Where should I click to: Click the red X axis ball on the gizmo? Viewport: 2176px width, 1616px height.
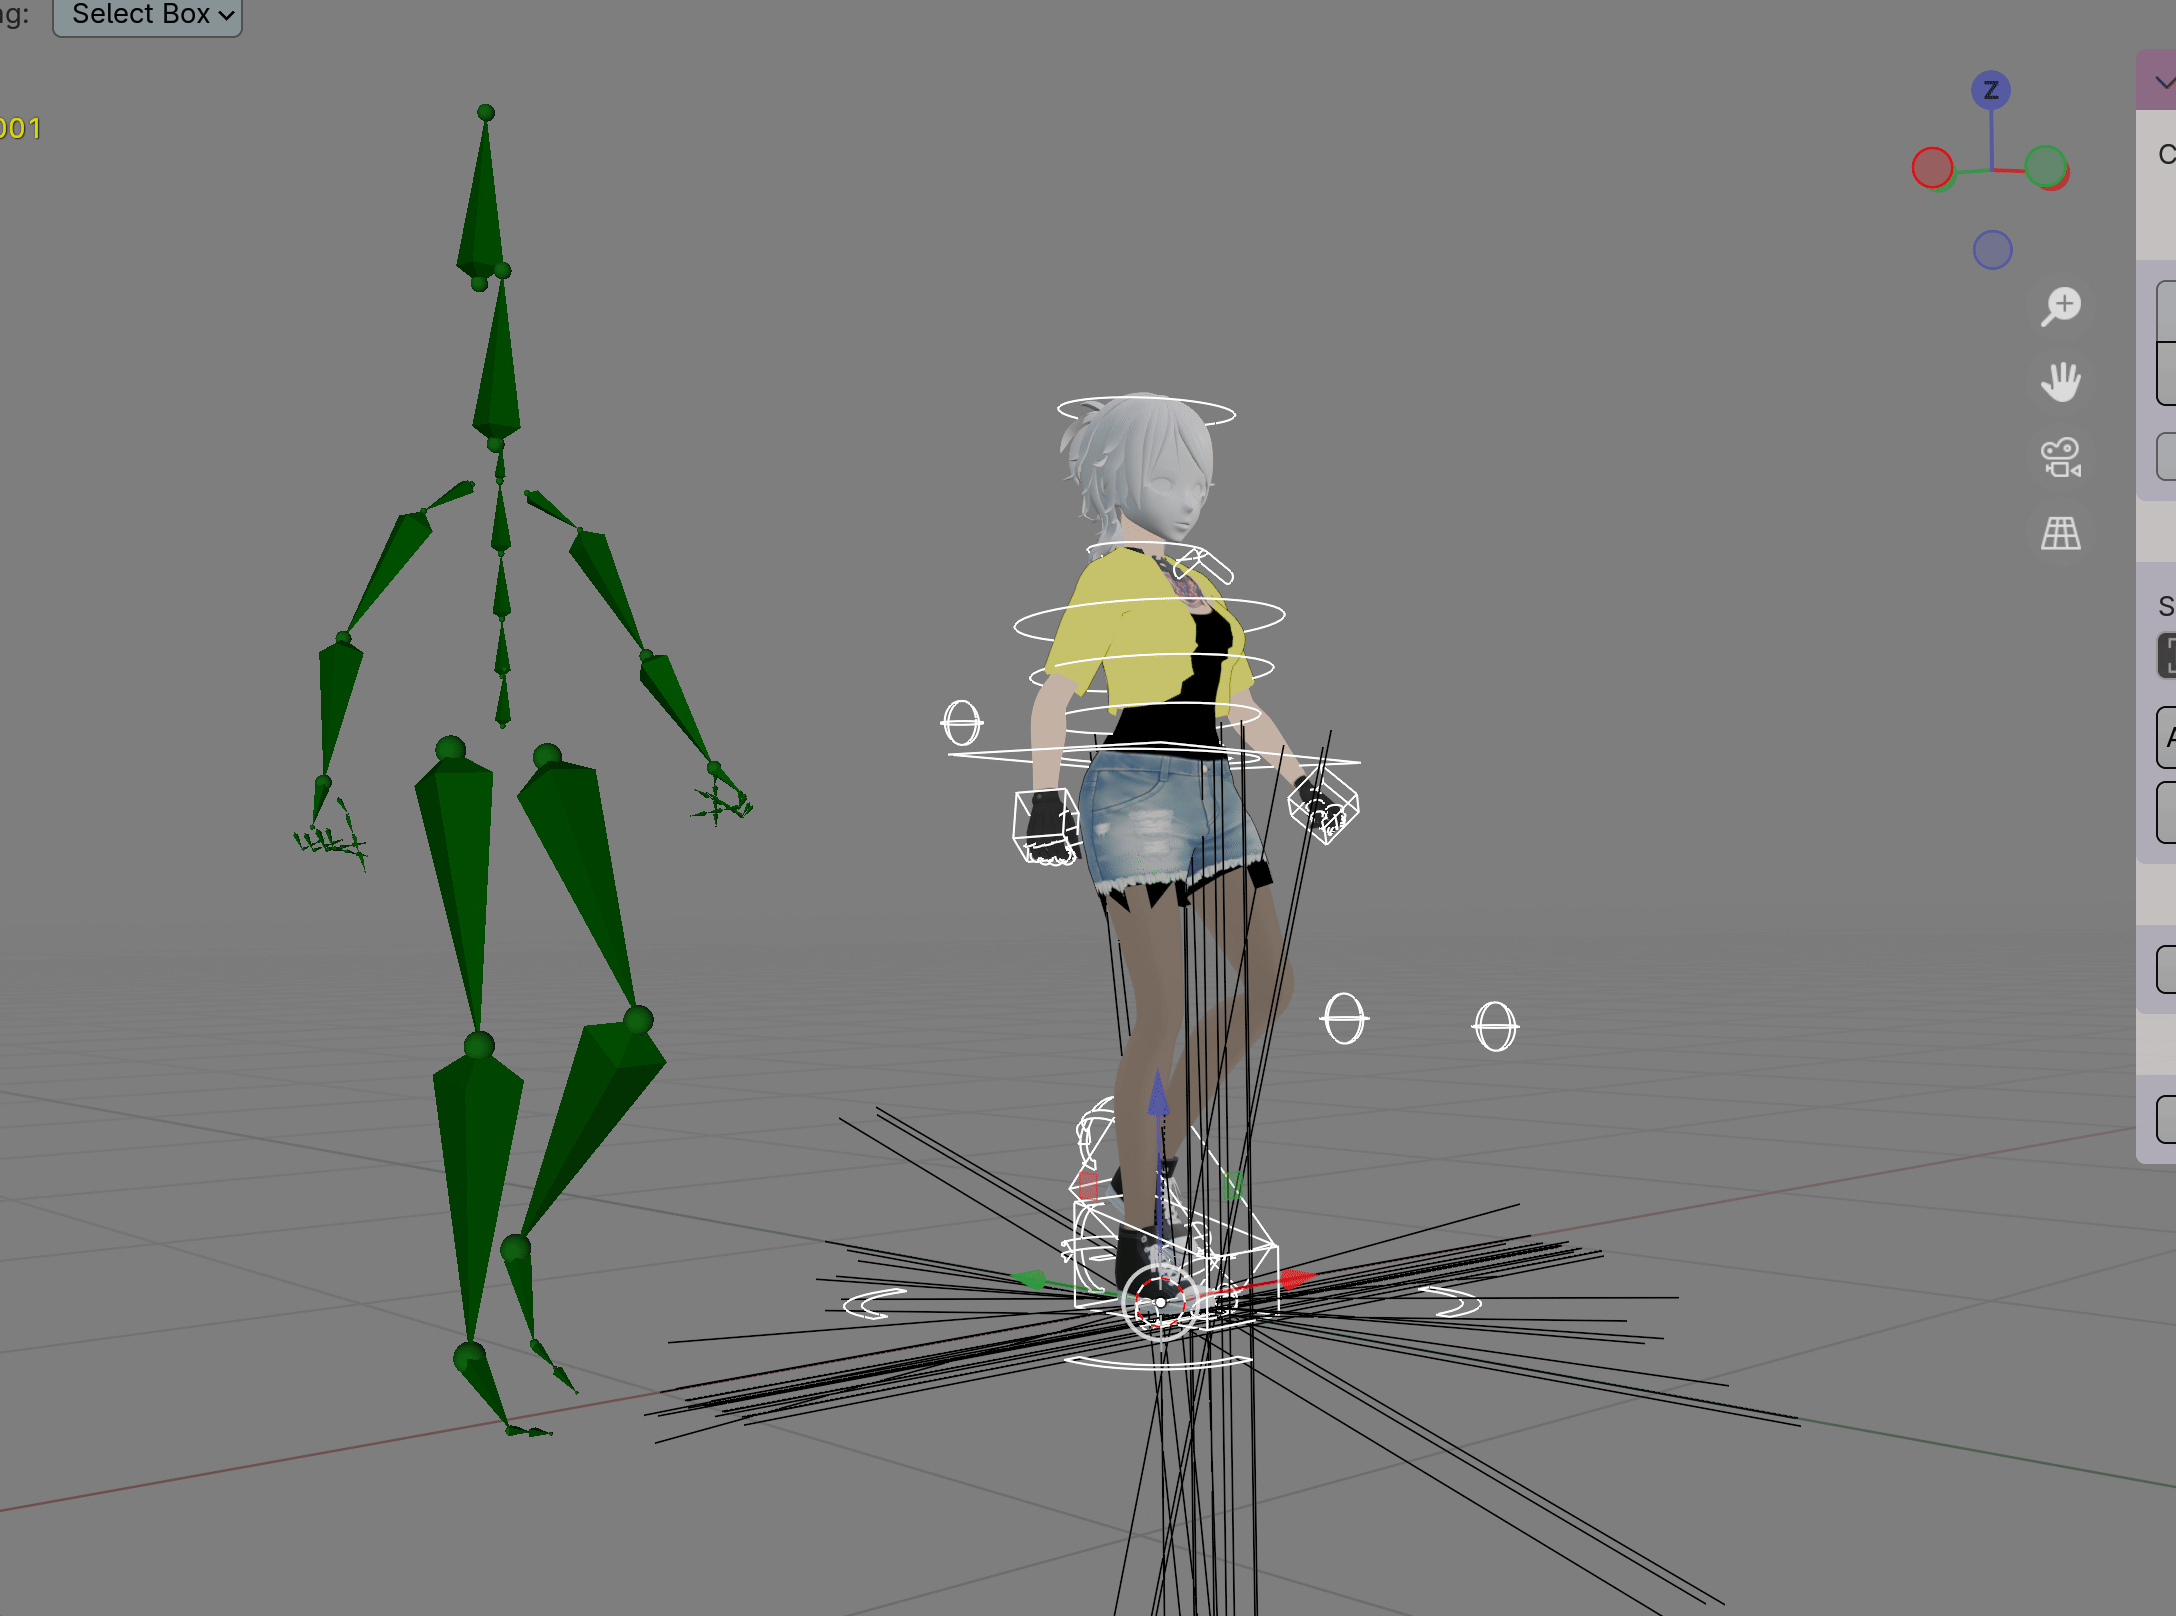pos(1931,168)
